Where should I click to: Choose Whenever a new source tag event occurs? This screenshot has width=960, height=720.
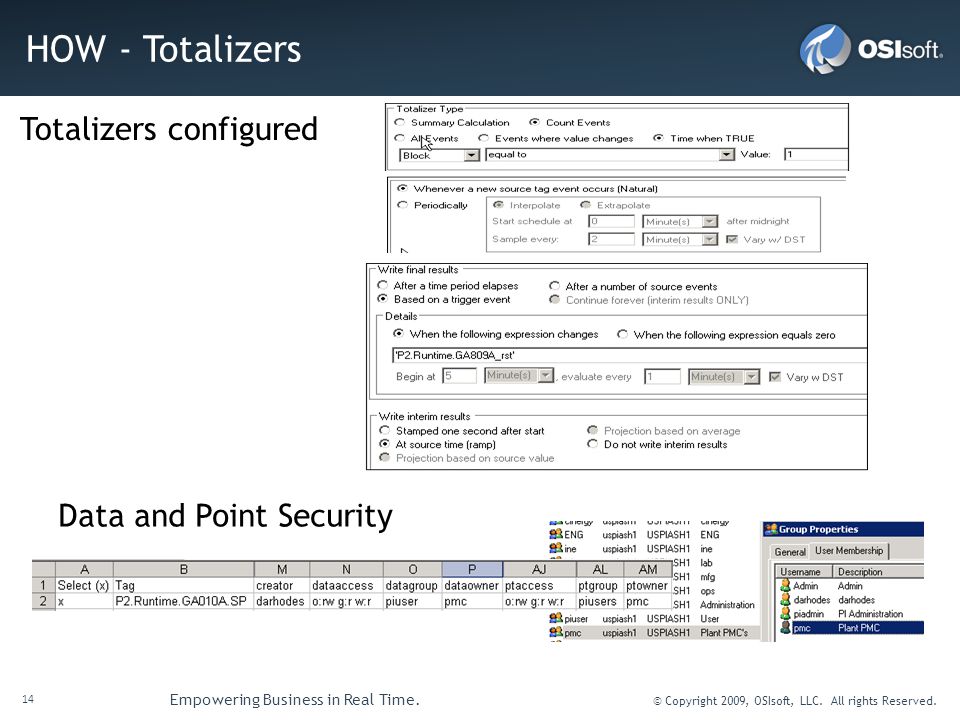pyautogui.click(x=402, y=189)
